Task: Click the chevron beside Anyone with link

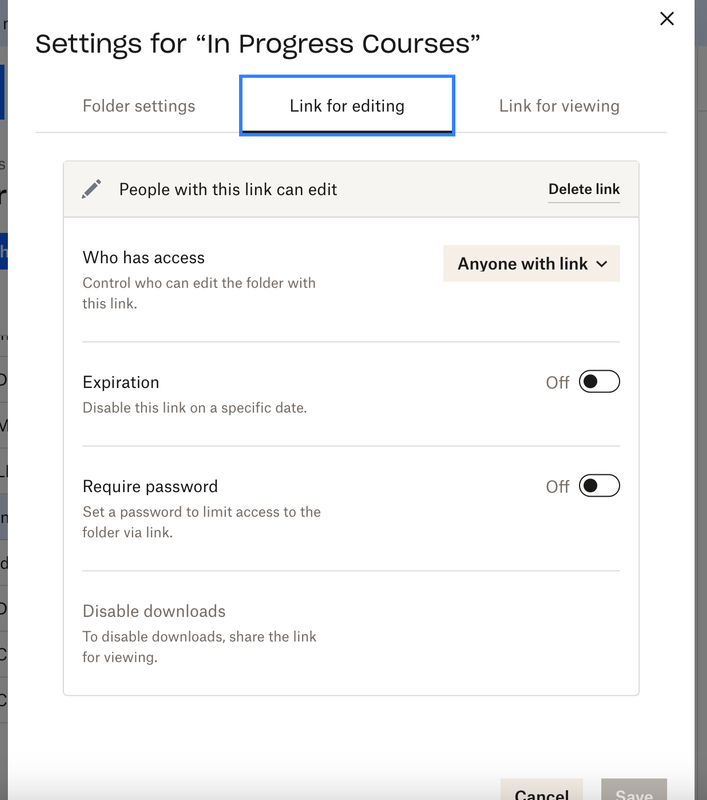Action: [602, 264]
